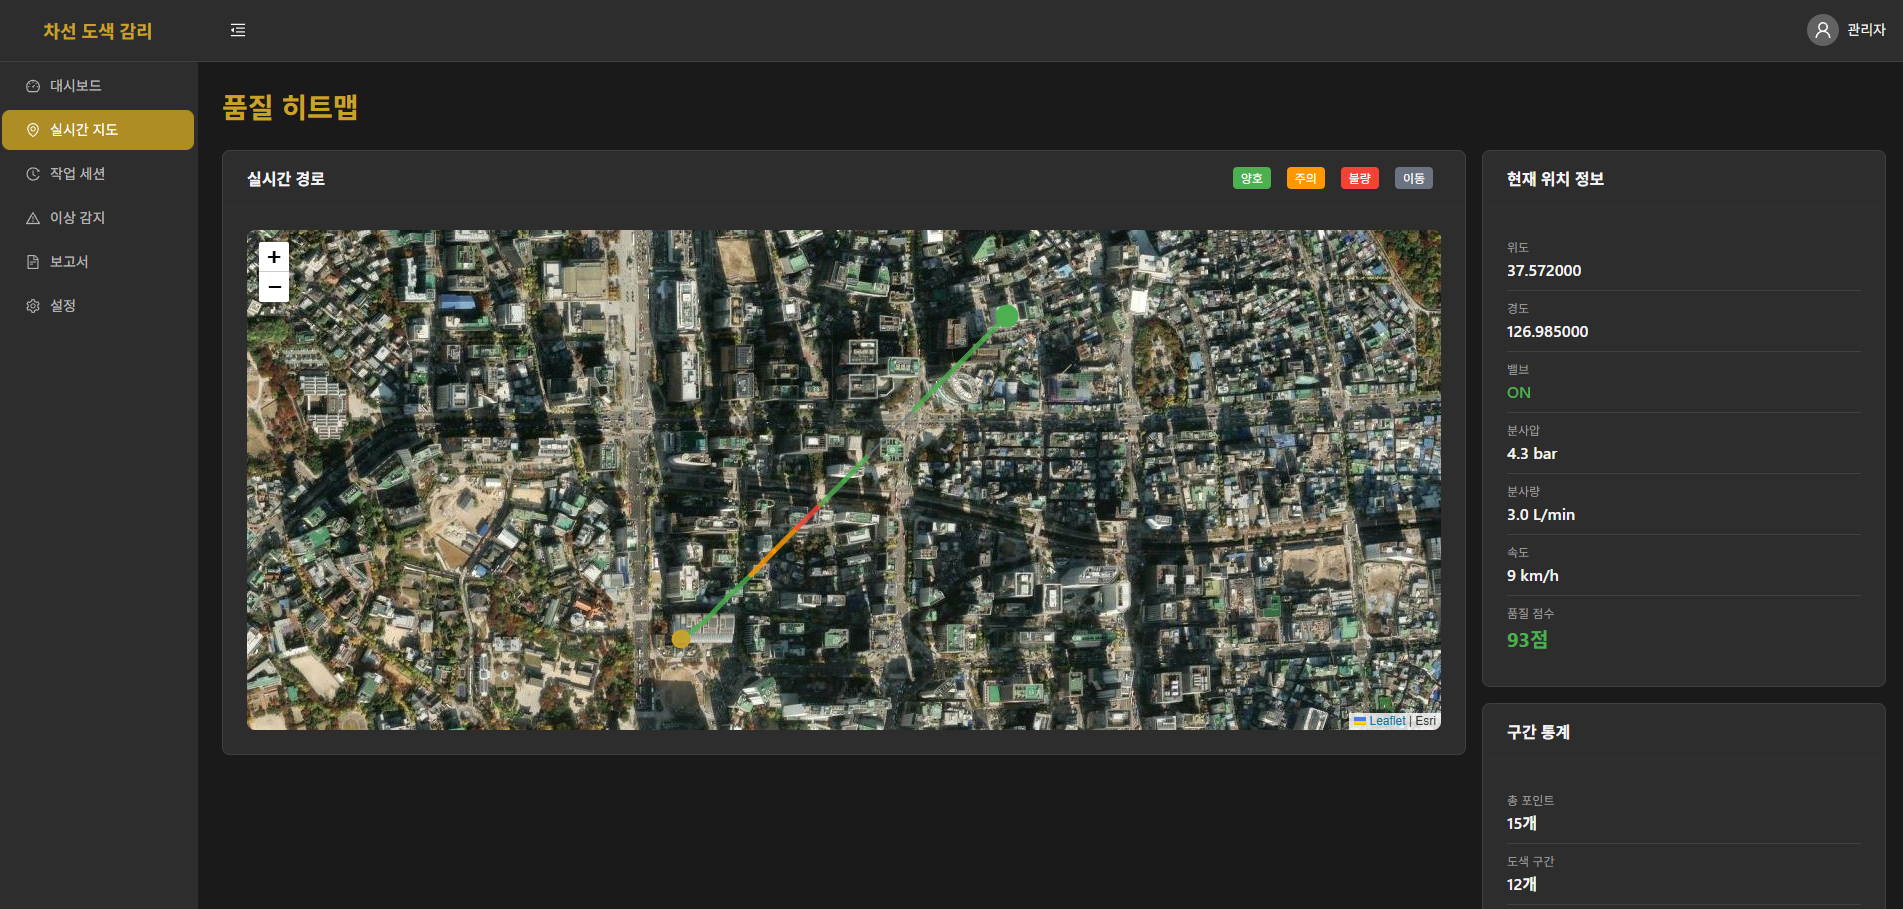The width and height of the screenshot is (1903, 909).
Task: Click the 이상 감지 warning triangle icon
Action: pyautogui.click(x=33, y=218)
